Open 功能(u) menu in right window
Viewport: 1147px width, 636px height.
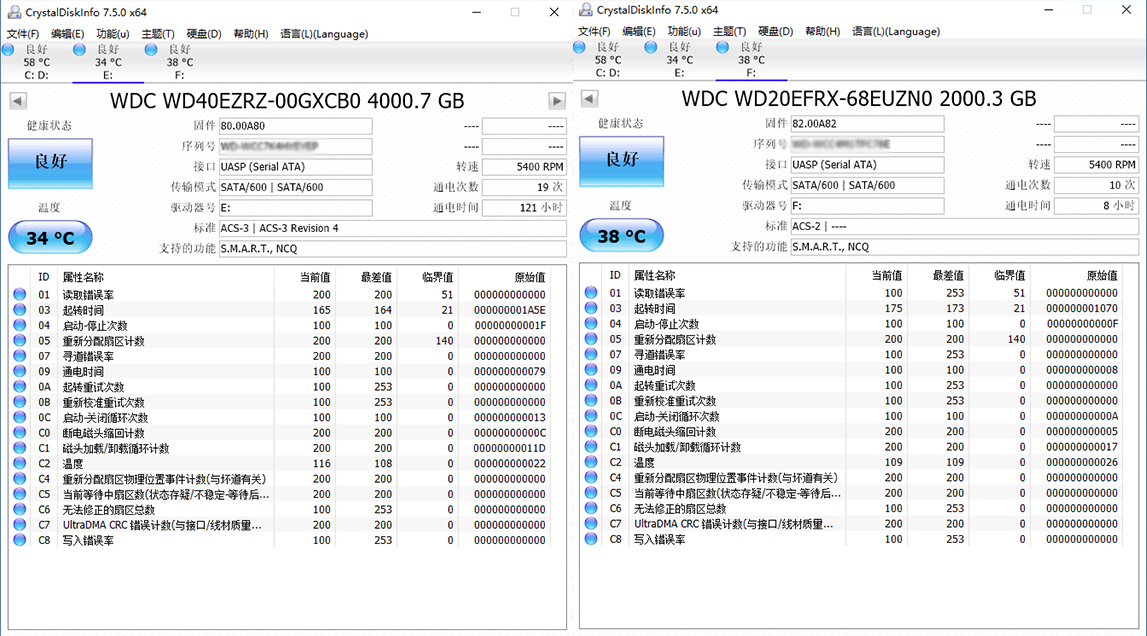point(684,31)
